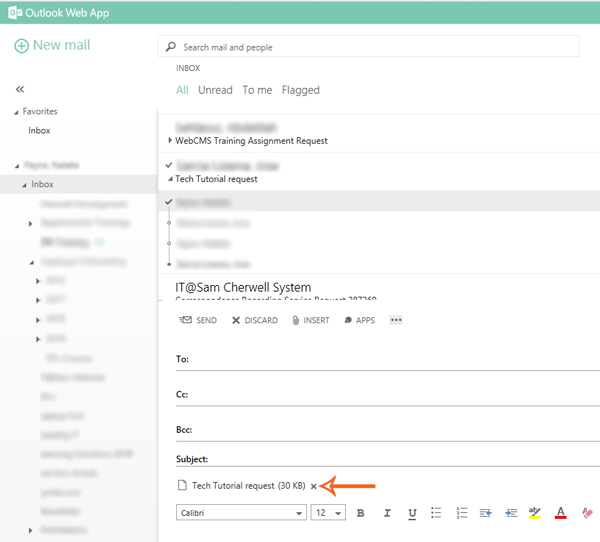Collapse the Favorites section
This screenshot has height=542, width=600.
pos(16,112)
